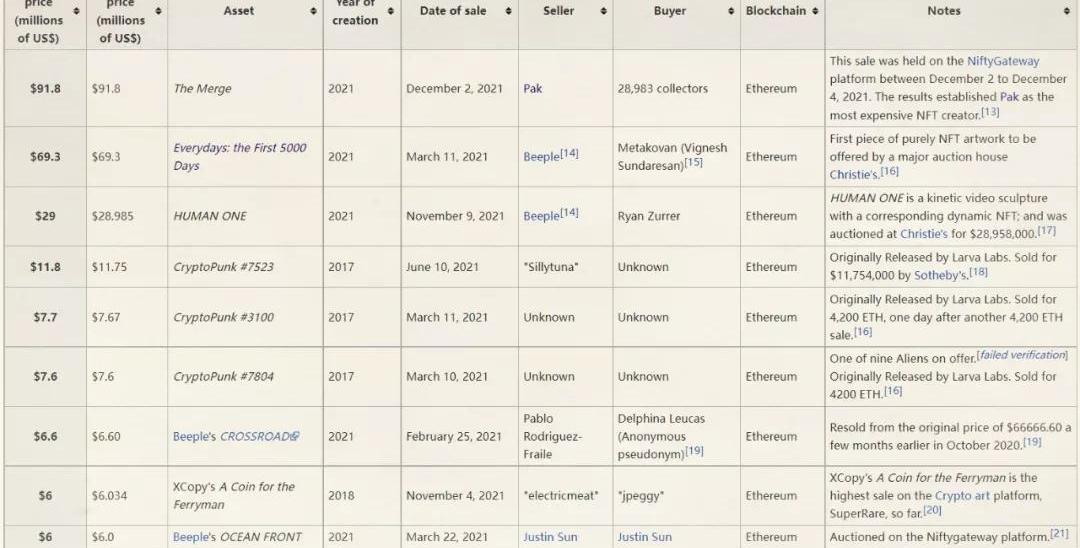Screen dimensions: 1080x548
Task: Follow citation [13] reference
Action: pyautogui.click(x=990, y=112)
